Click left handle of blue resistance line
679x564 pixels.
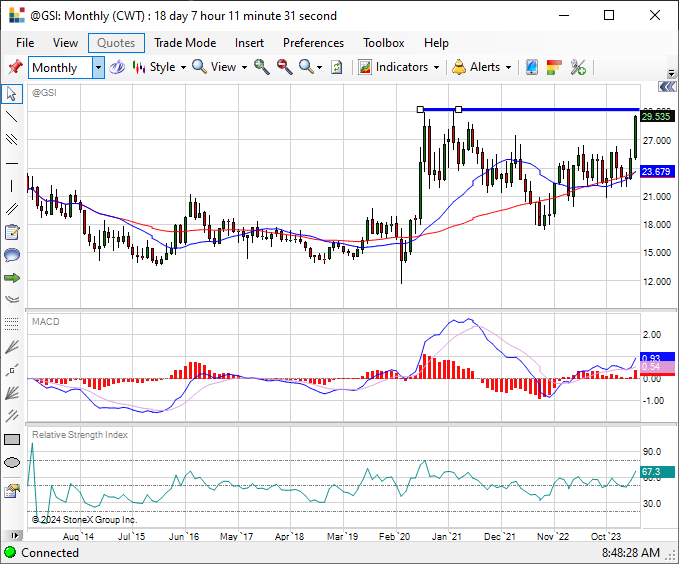(x=420, y=110)
